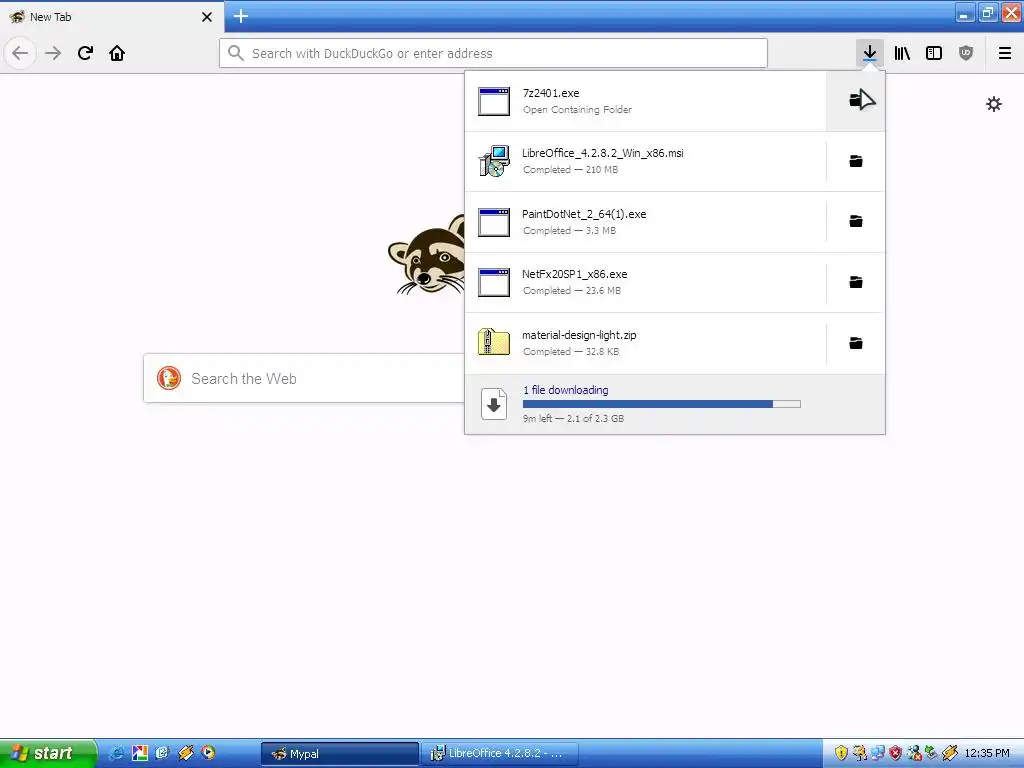Show sidebars via the sidebar icon
The image size is (1024, 768).
click(934, 53)
